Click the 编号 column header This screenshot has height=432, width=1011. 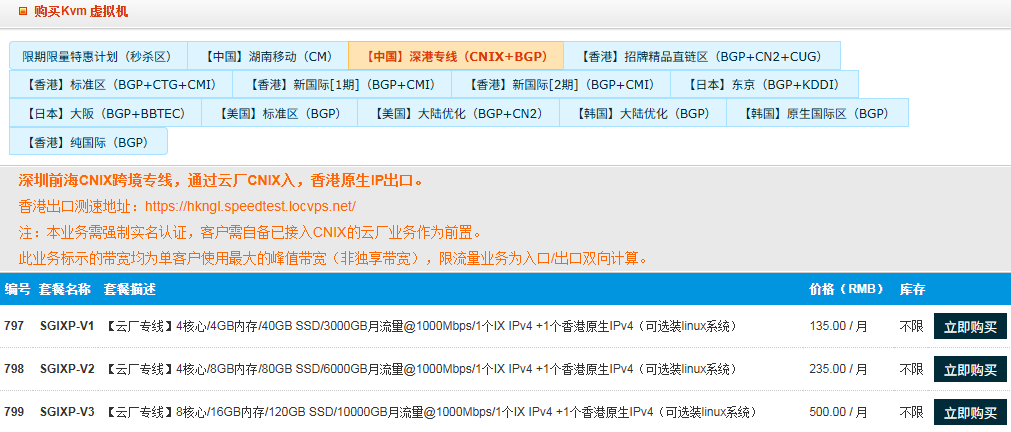click(x=17, y=290)
